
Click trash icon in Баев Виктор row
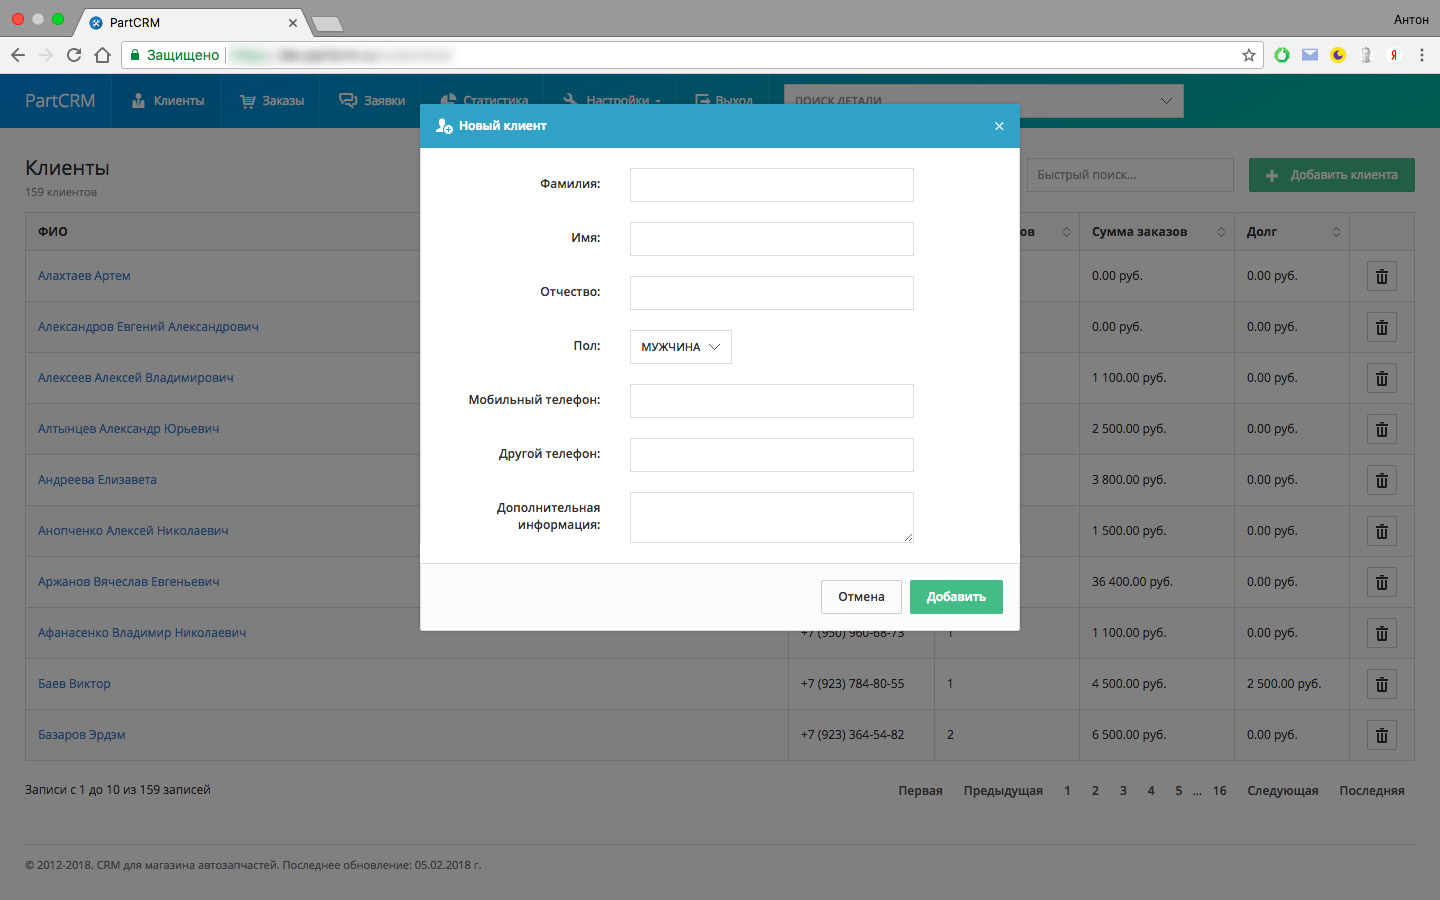[1381, 685]
